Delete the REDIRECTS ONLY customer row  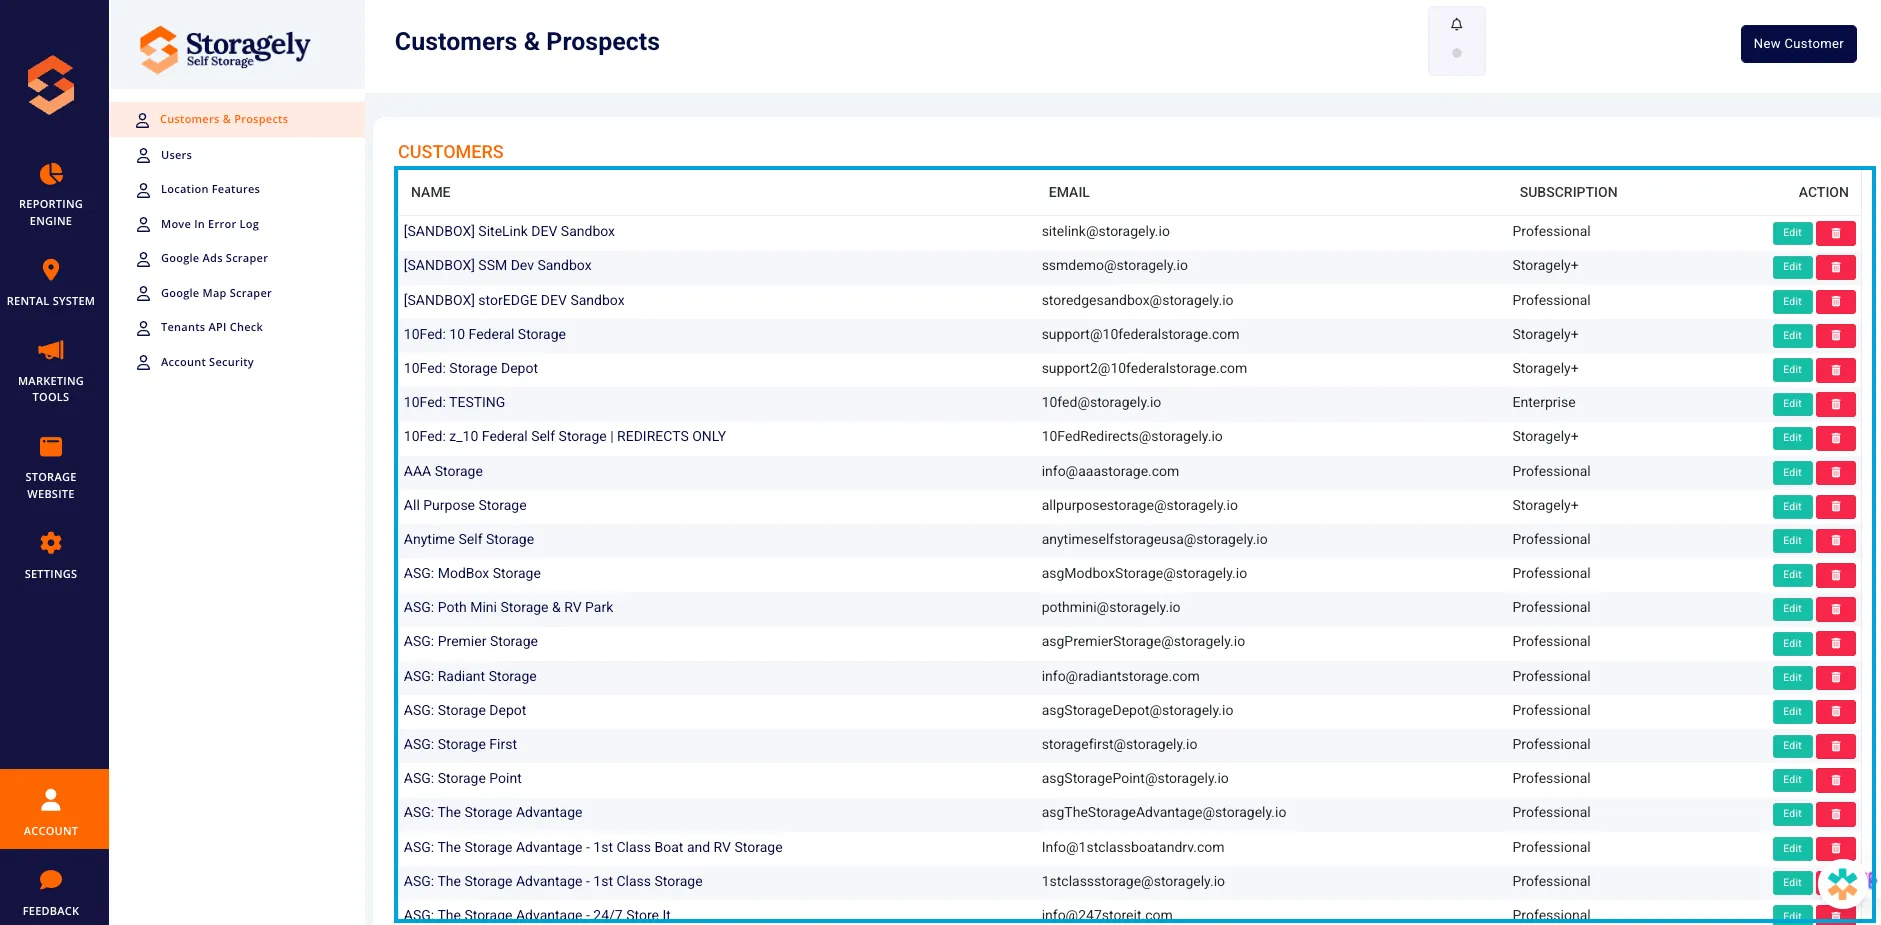[x=1836, y=438]
